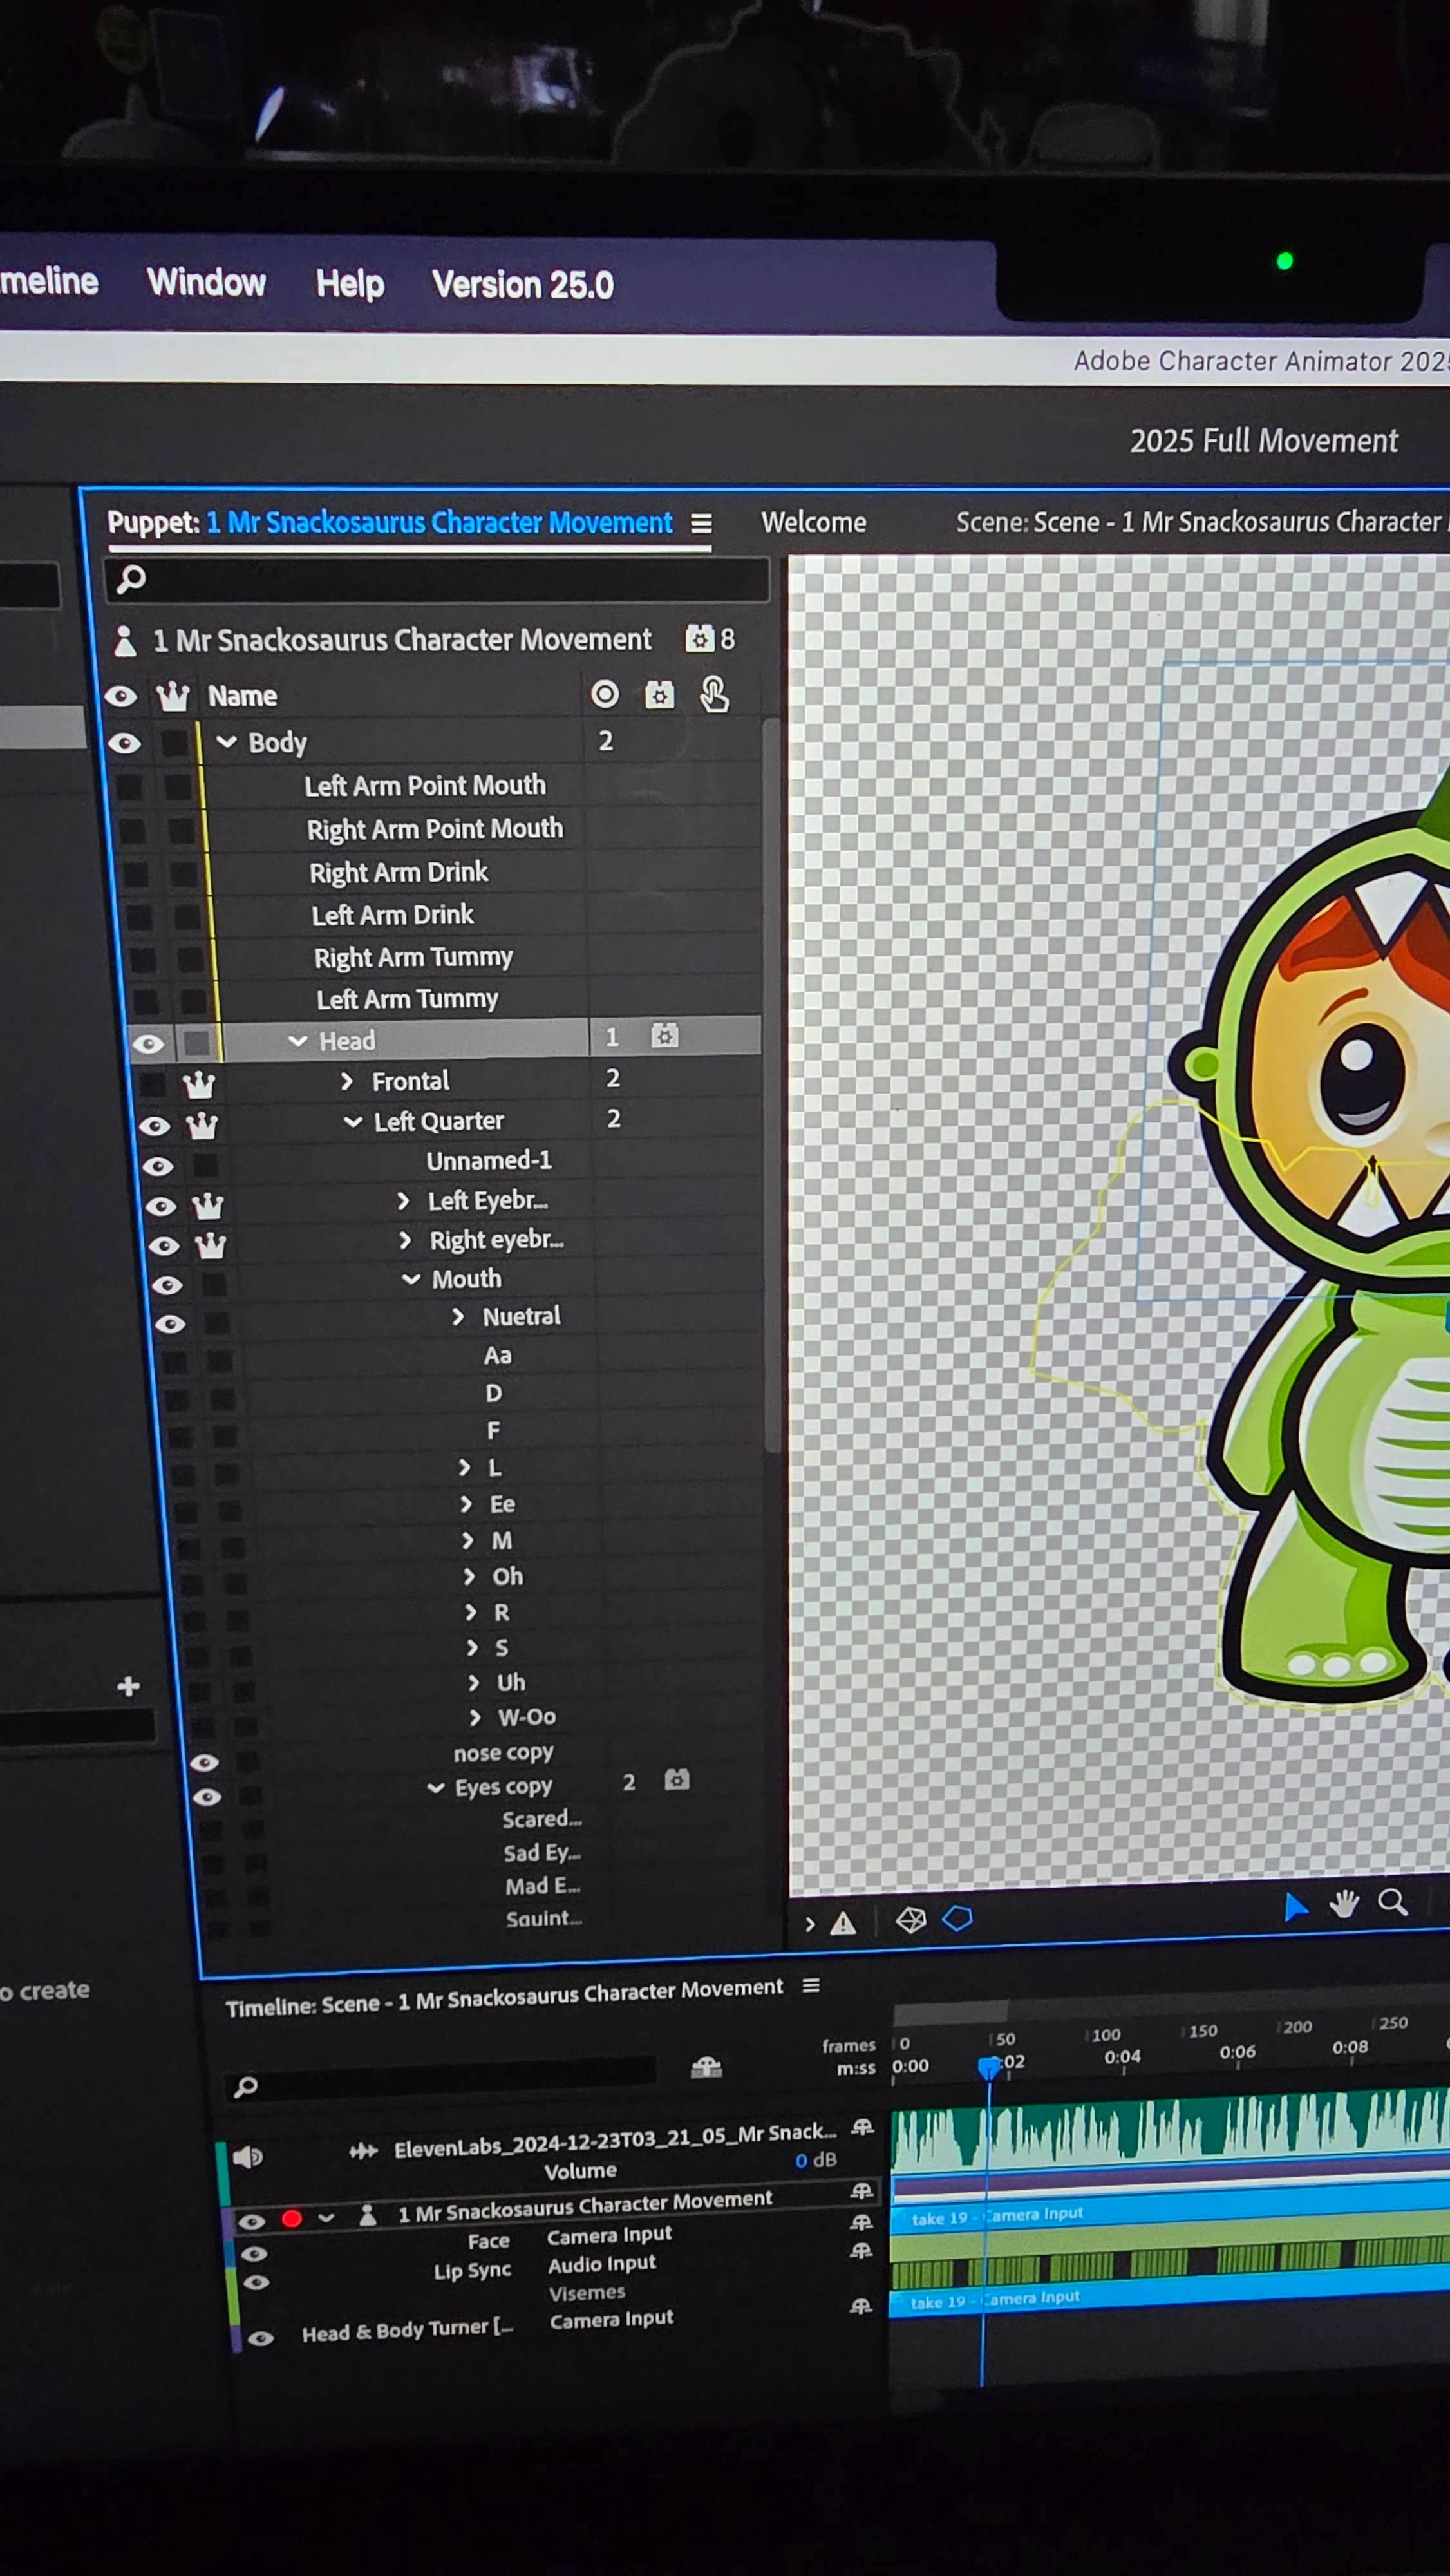Select the arrow selection tool below the scene
The width and height of the screenshot is (1450, 2576).
pyautogui.click(x=1294, y=1907)
